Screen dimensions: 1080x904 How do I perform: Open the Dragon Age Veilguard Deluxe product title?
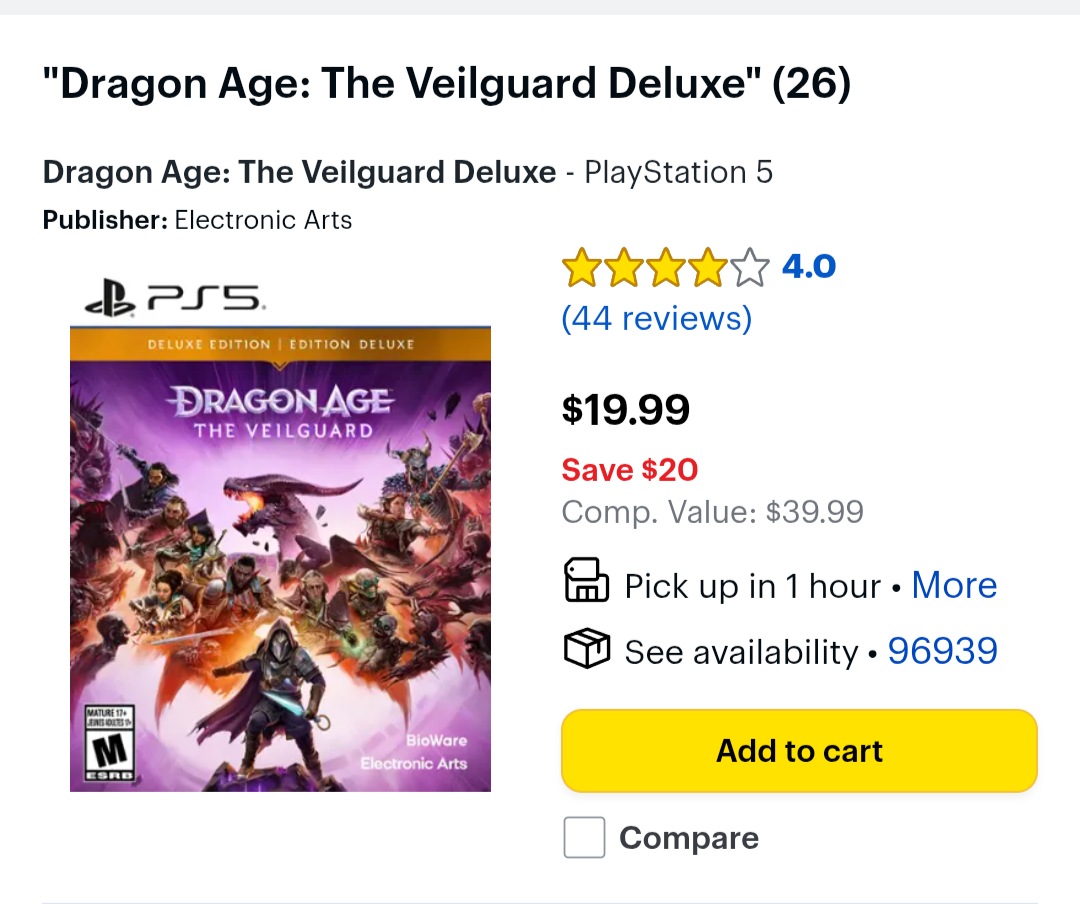[299, 172]
